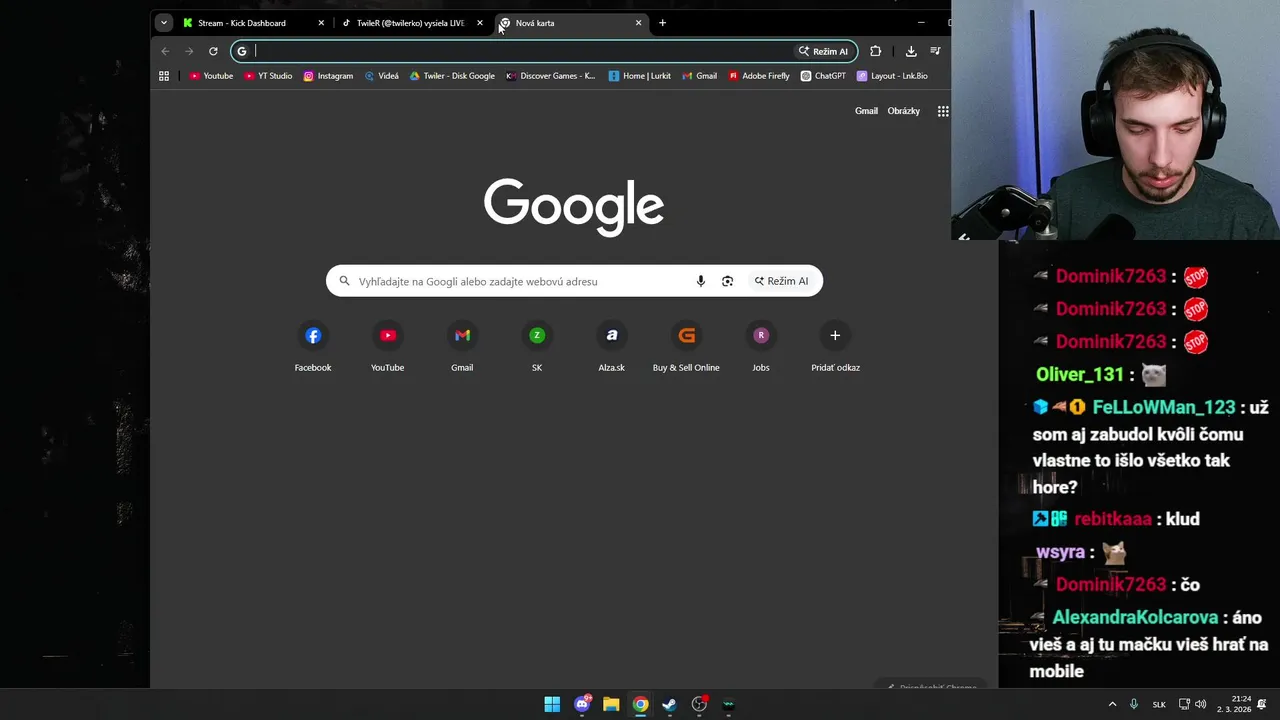Click Pridať odkaz to add a shortcut

(x=835, y=347)
